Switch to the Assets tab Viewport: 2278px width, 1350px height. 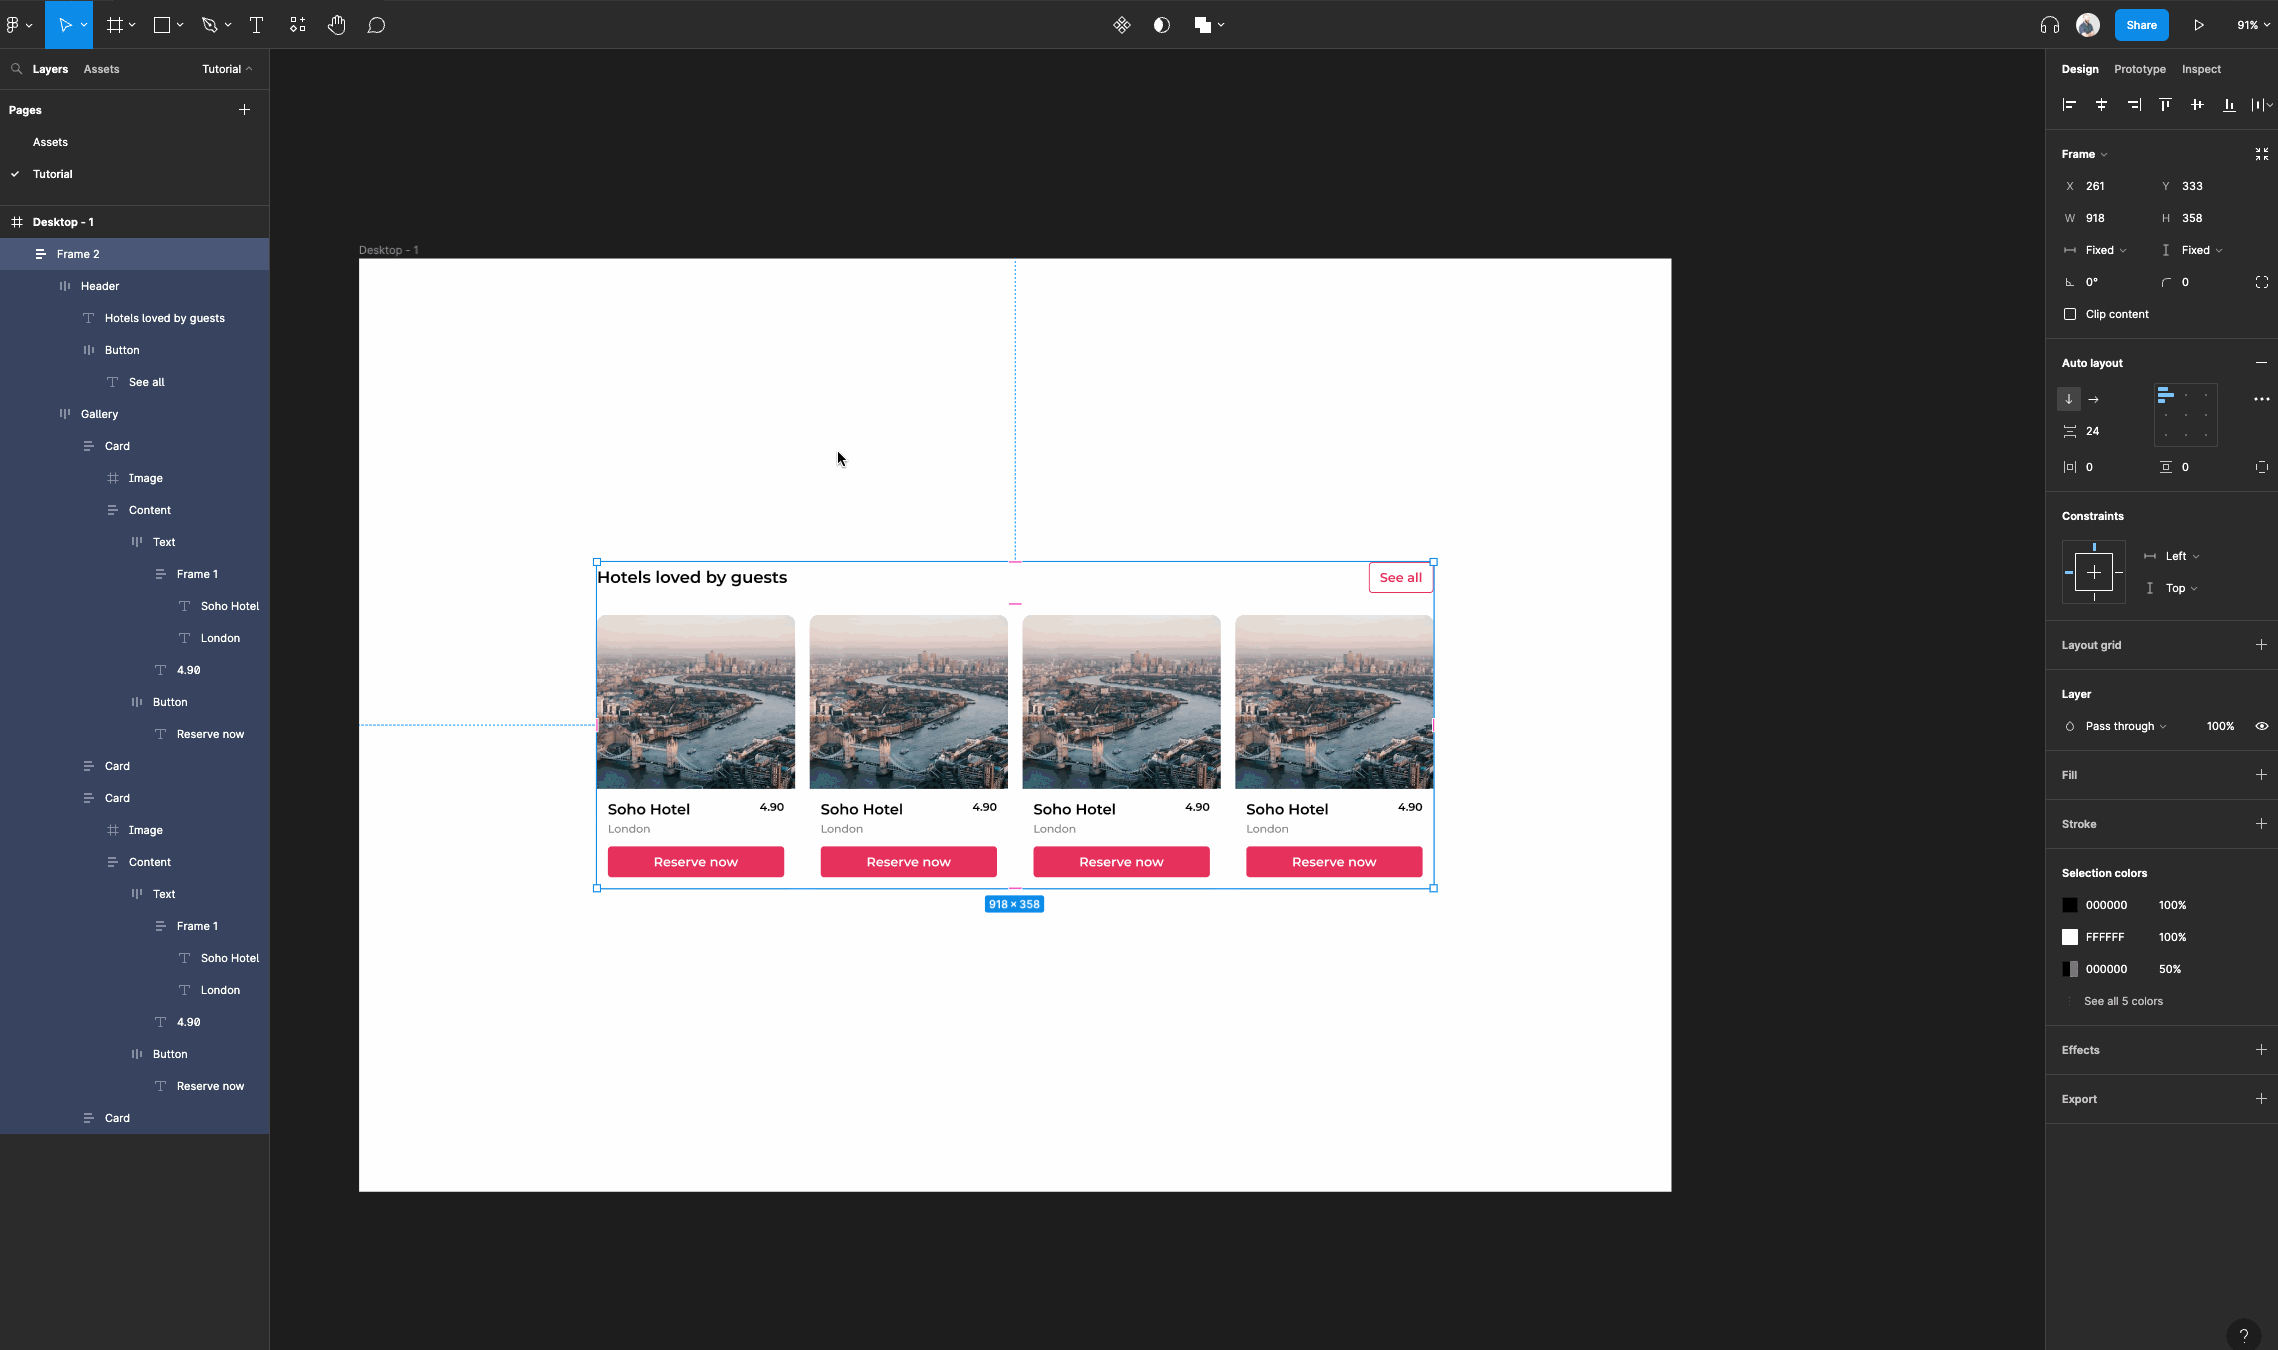(x=101, y=69)
